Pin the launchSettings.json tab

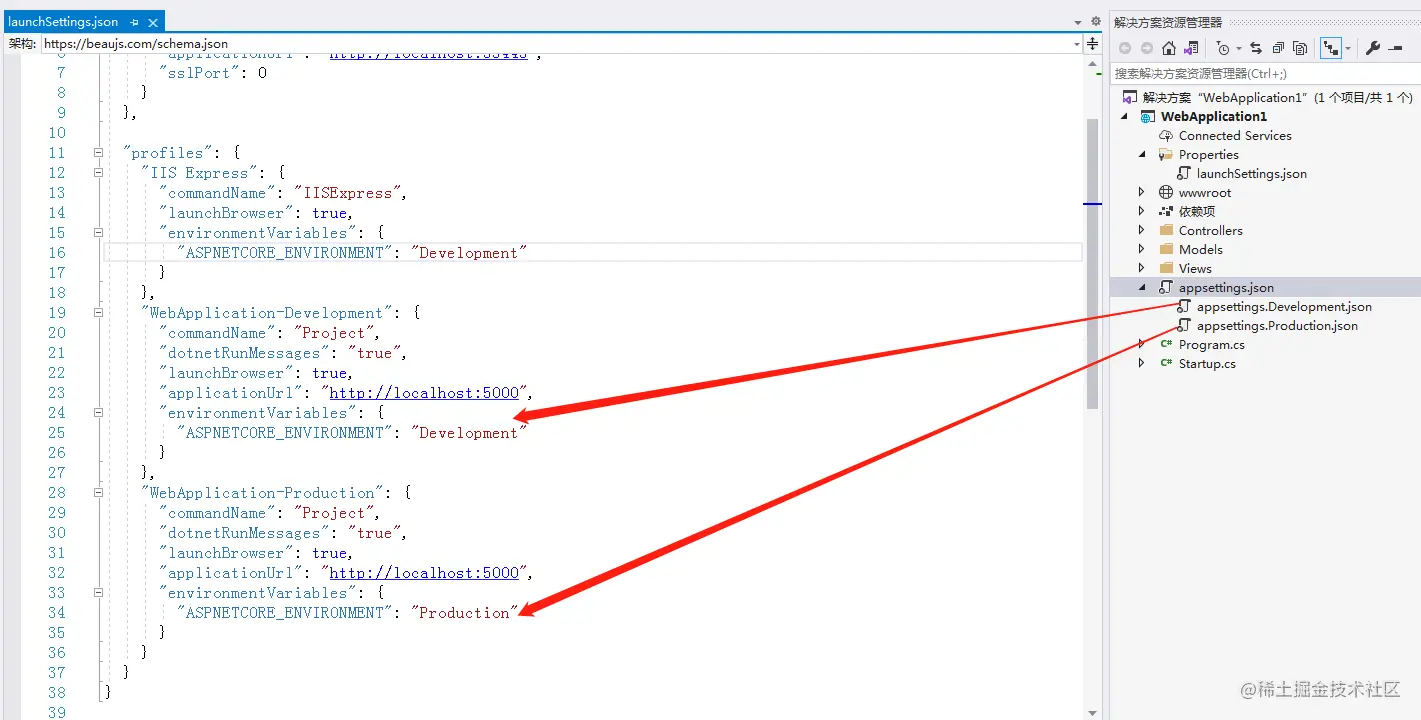(133, 21)
